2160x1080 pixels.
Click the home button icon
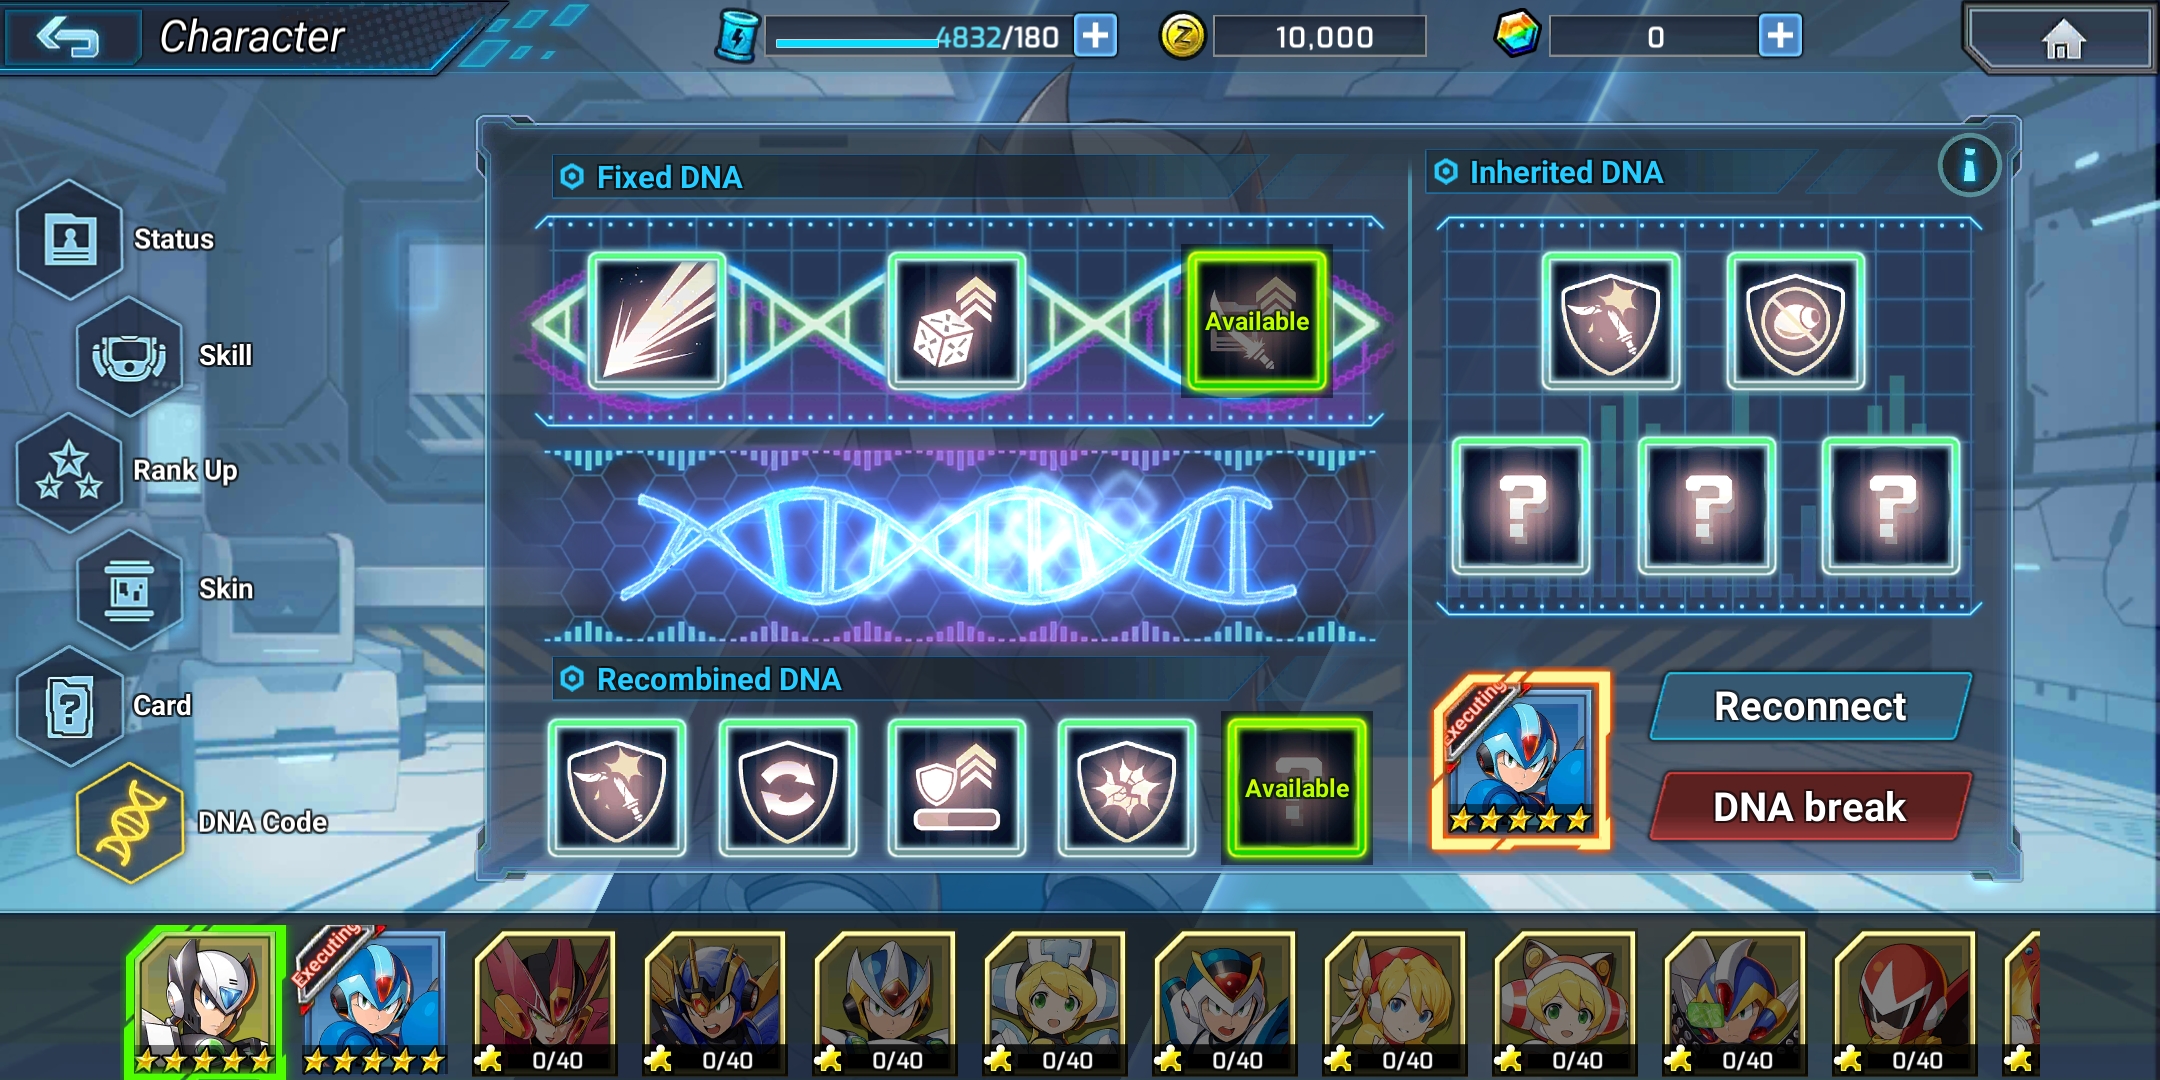(x=2062, y=38)
